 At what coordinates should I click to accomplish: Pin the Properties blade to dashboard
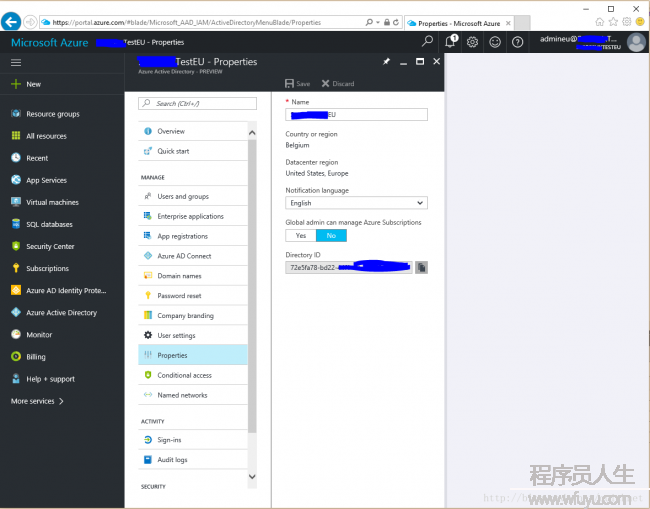(386, 62)
